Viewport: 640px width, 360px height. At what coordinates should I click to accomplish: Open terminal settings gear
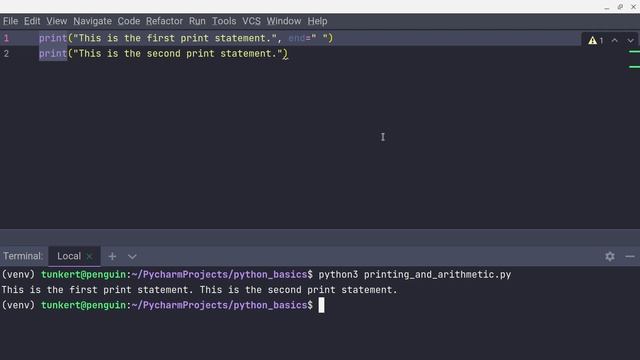(x=610, y=256)
